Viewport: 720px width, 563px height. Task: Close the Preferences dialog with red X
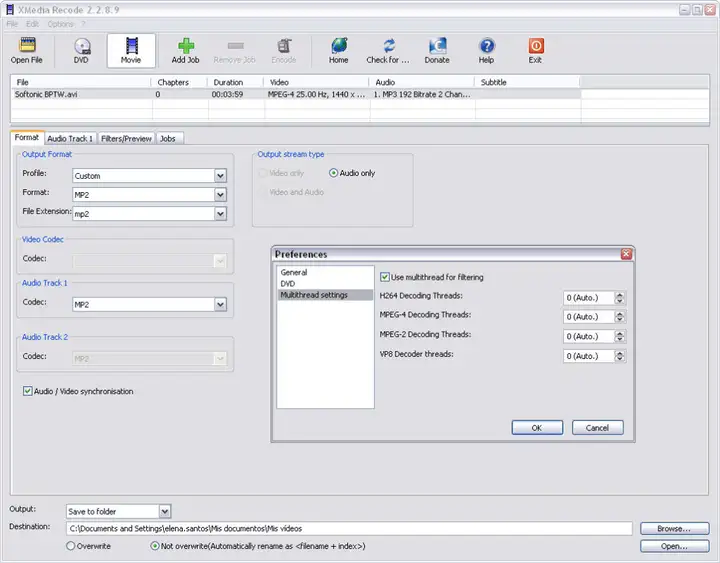point(626,254)
